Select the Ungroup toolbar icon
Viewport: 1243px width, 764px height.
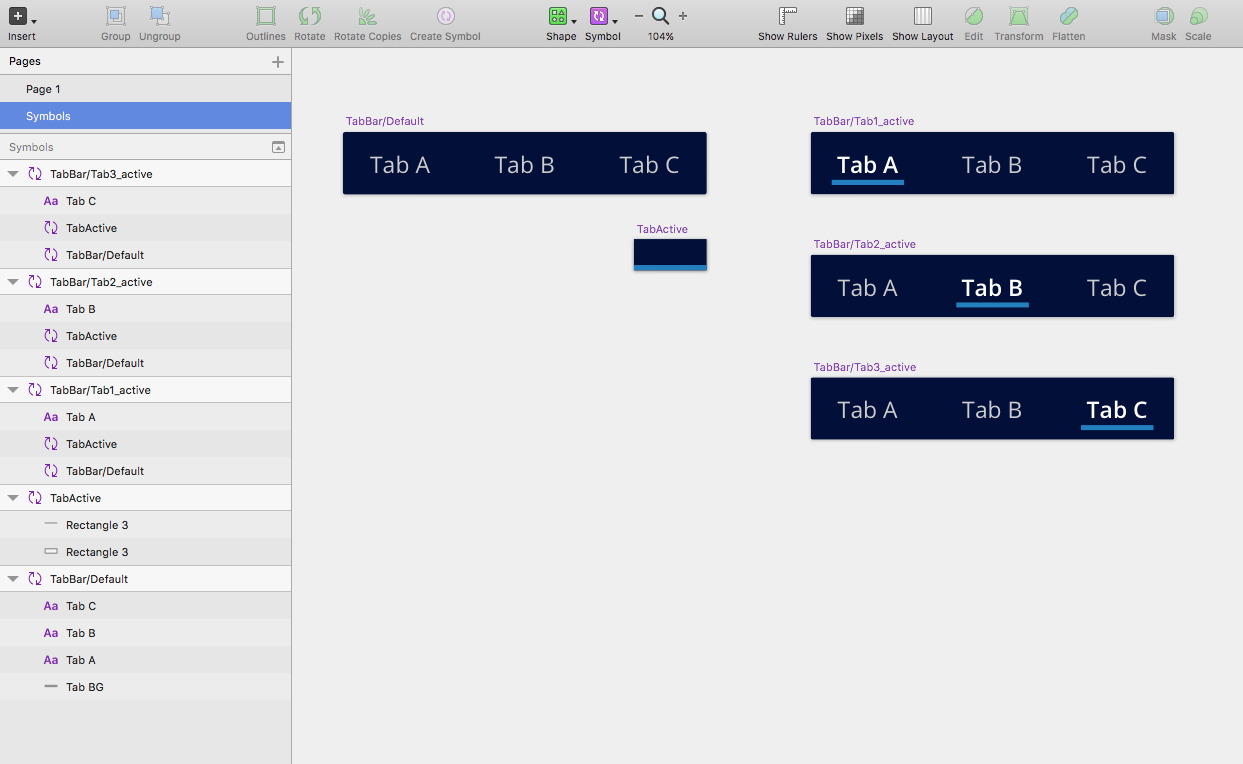[x=159, y=16]
